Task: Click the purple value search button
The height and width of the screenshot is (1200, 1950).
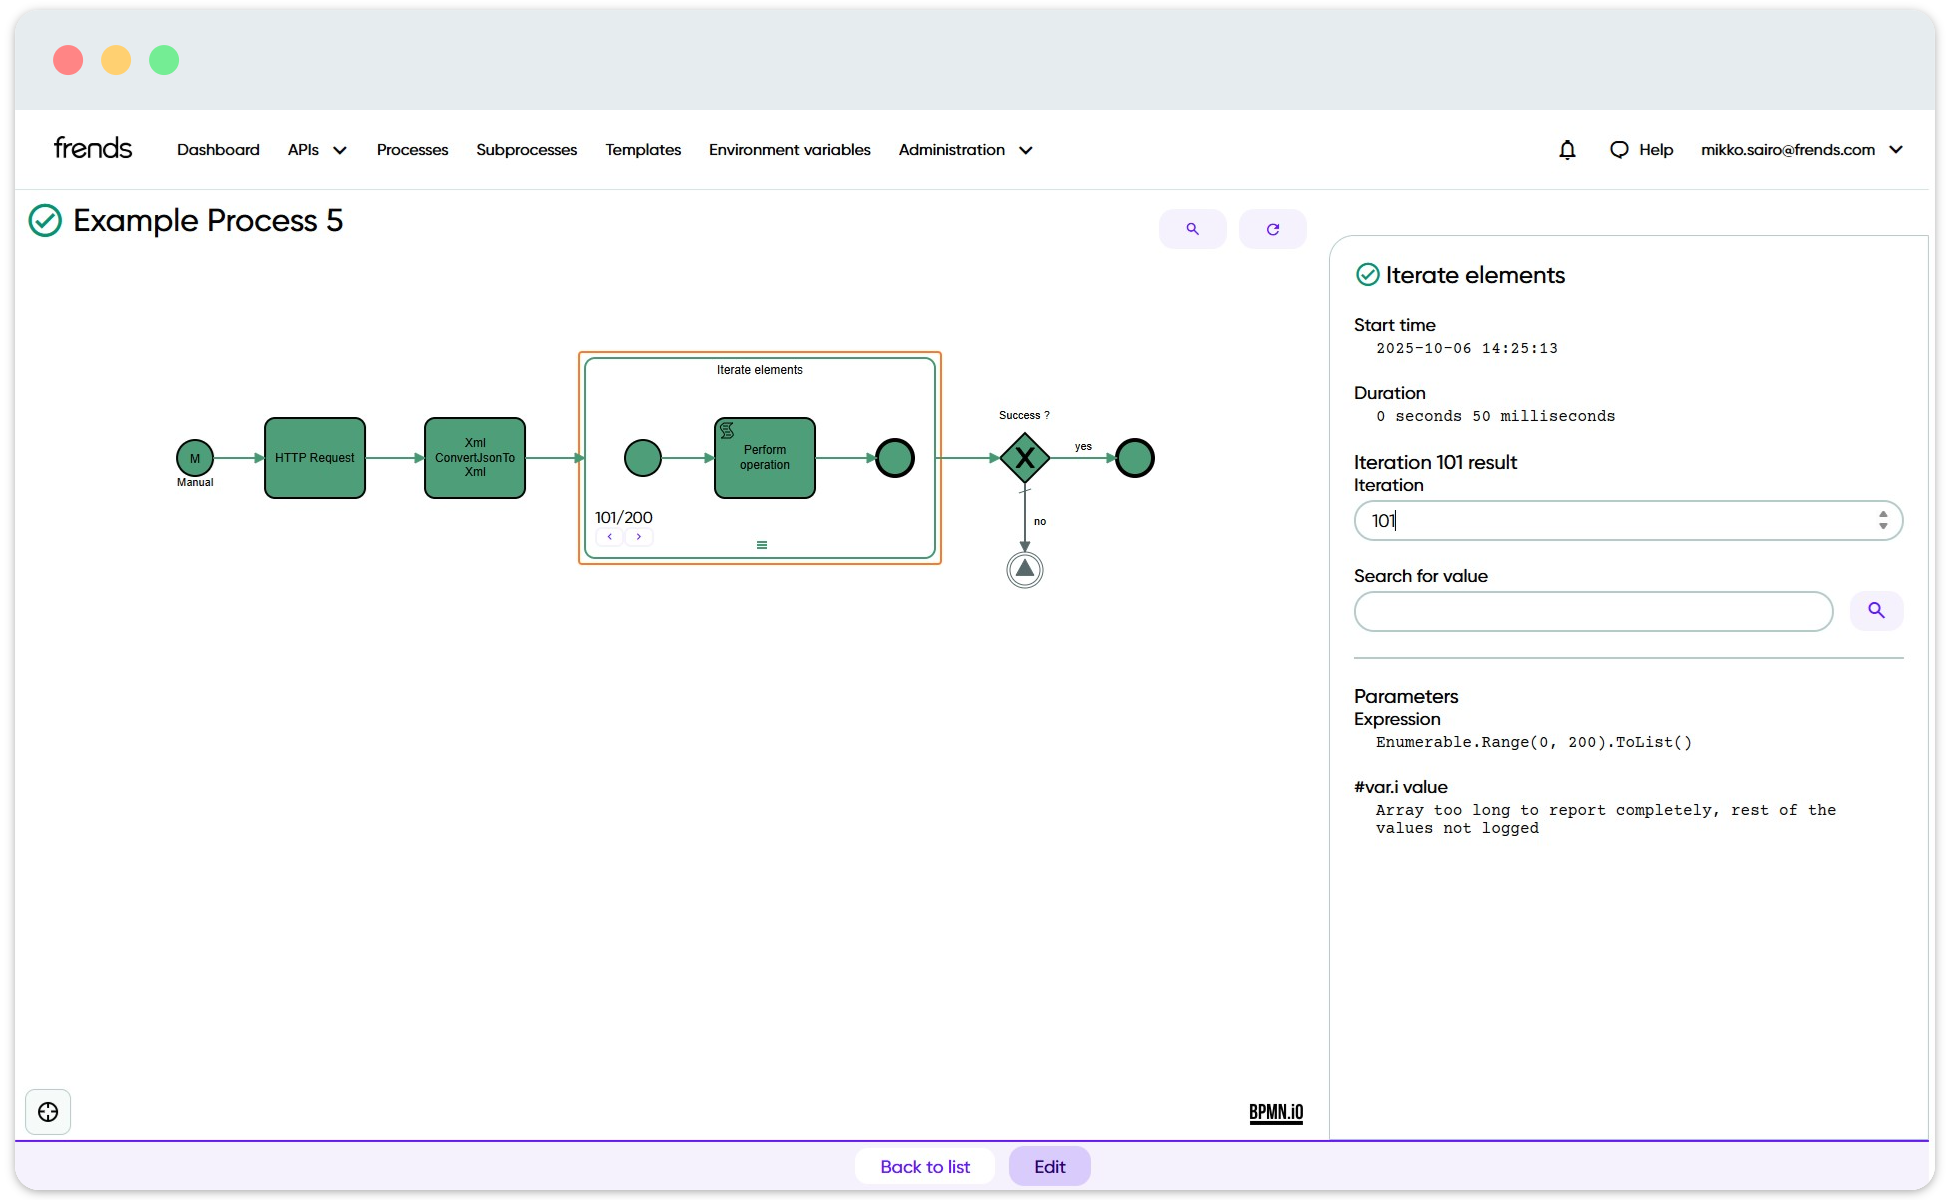Action: (1876, 610)
